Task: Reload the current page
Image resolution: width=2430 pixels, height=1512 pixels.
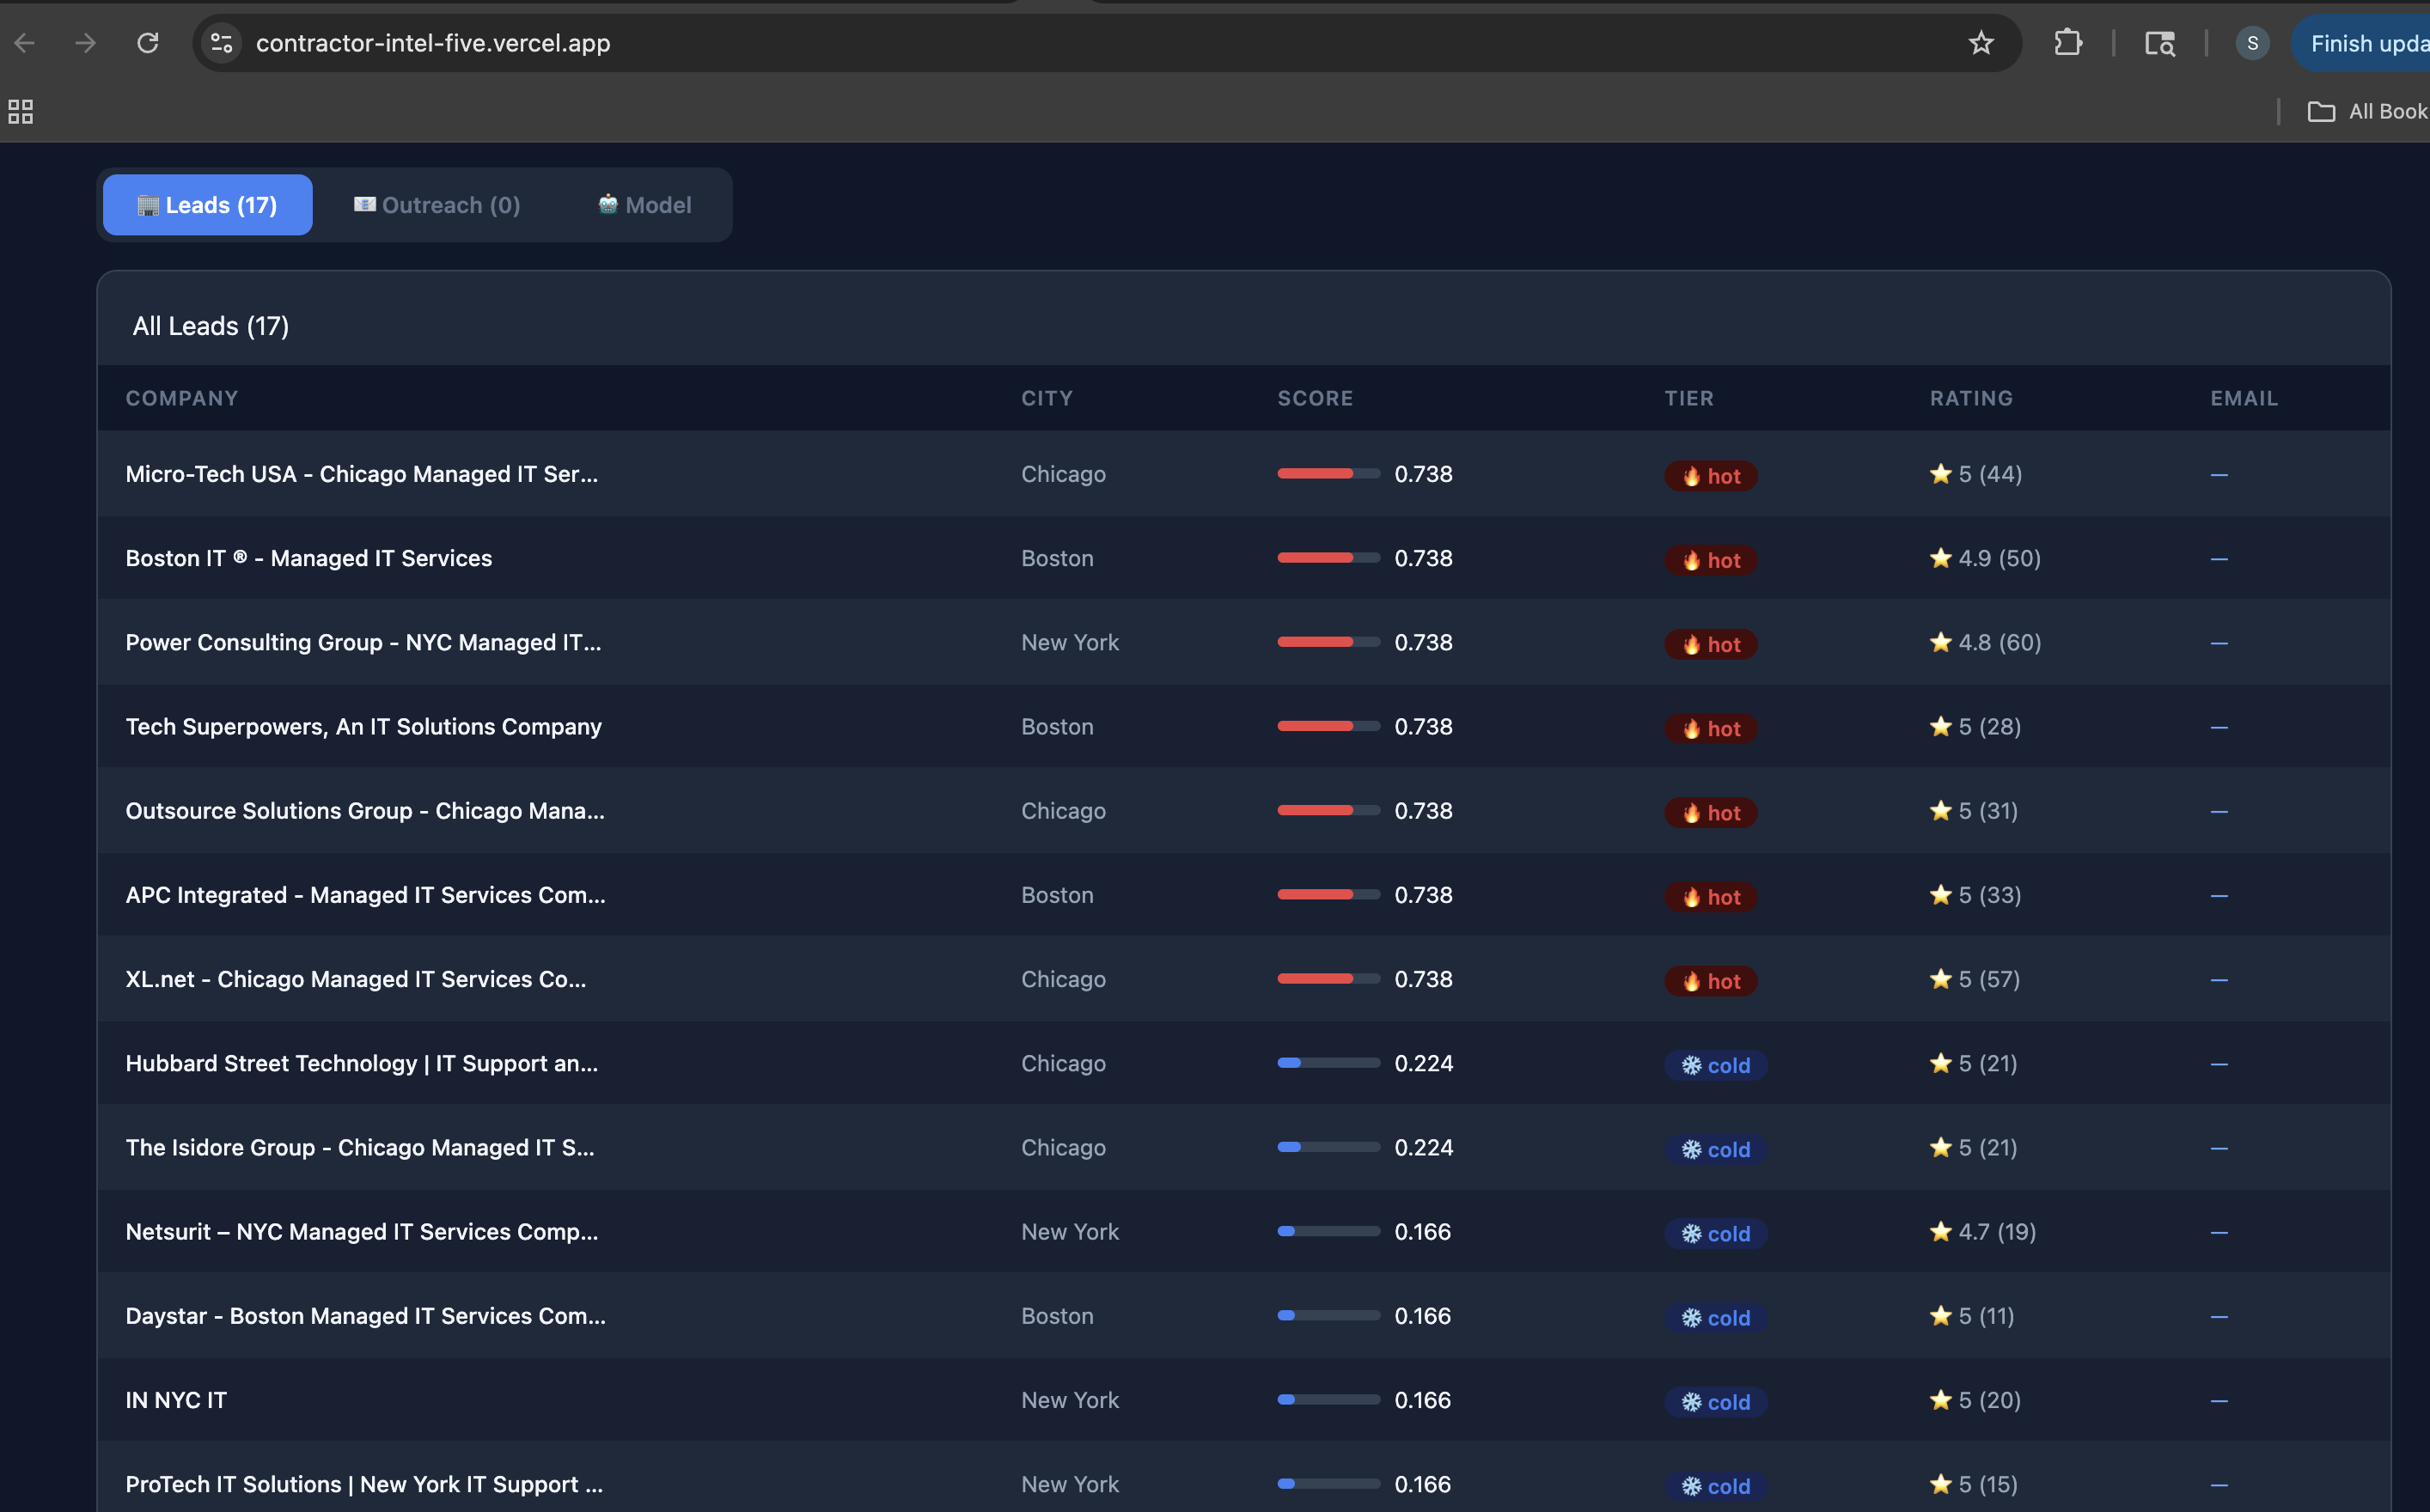Action: [x=148, y=43]
